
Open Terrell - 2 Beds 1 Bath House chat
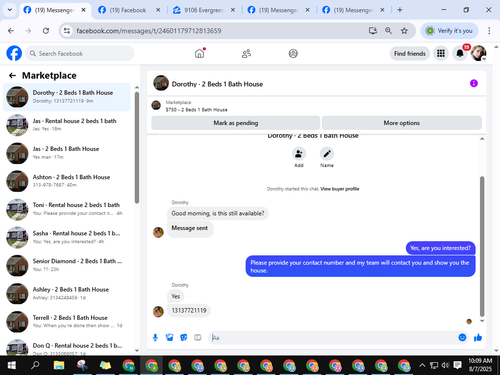[67, 322]
